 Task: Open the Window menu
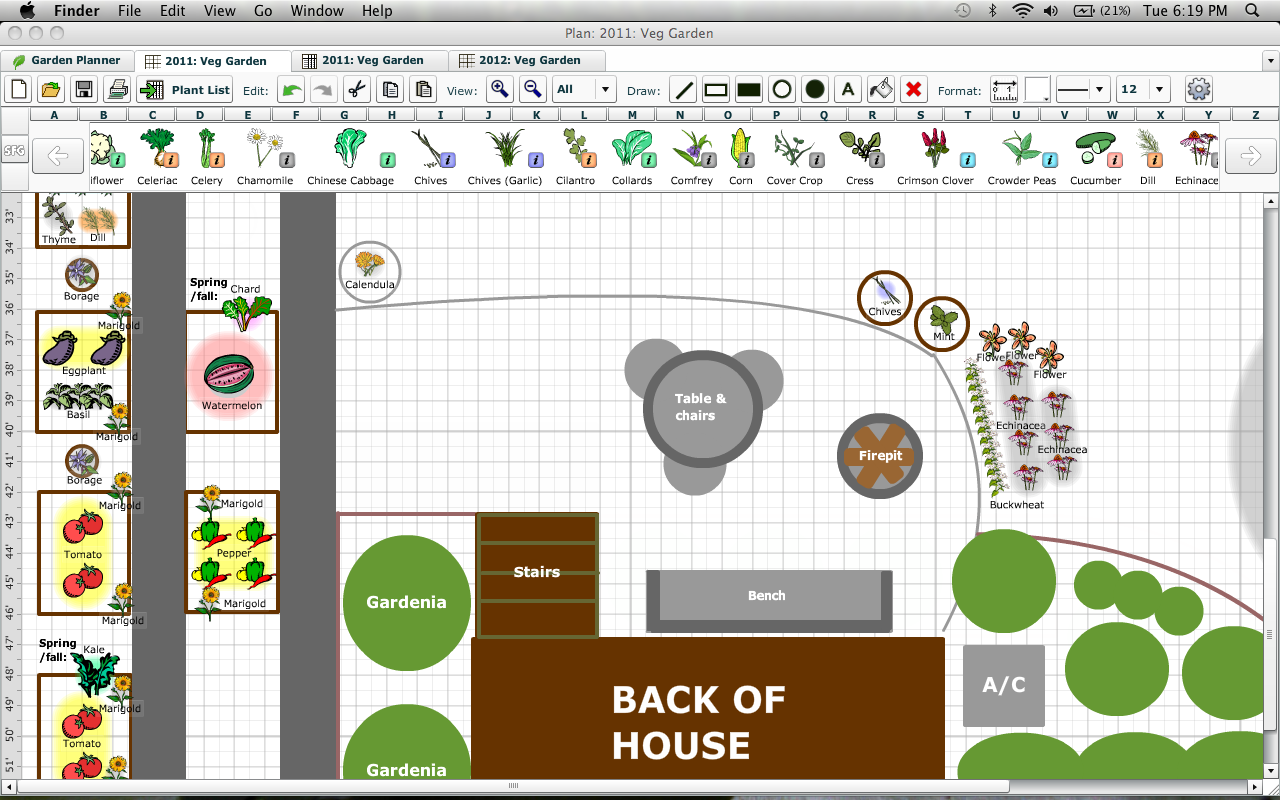316,11
